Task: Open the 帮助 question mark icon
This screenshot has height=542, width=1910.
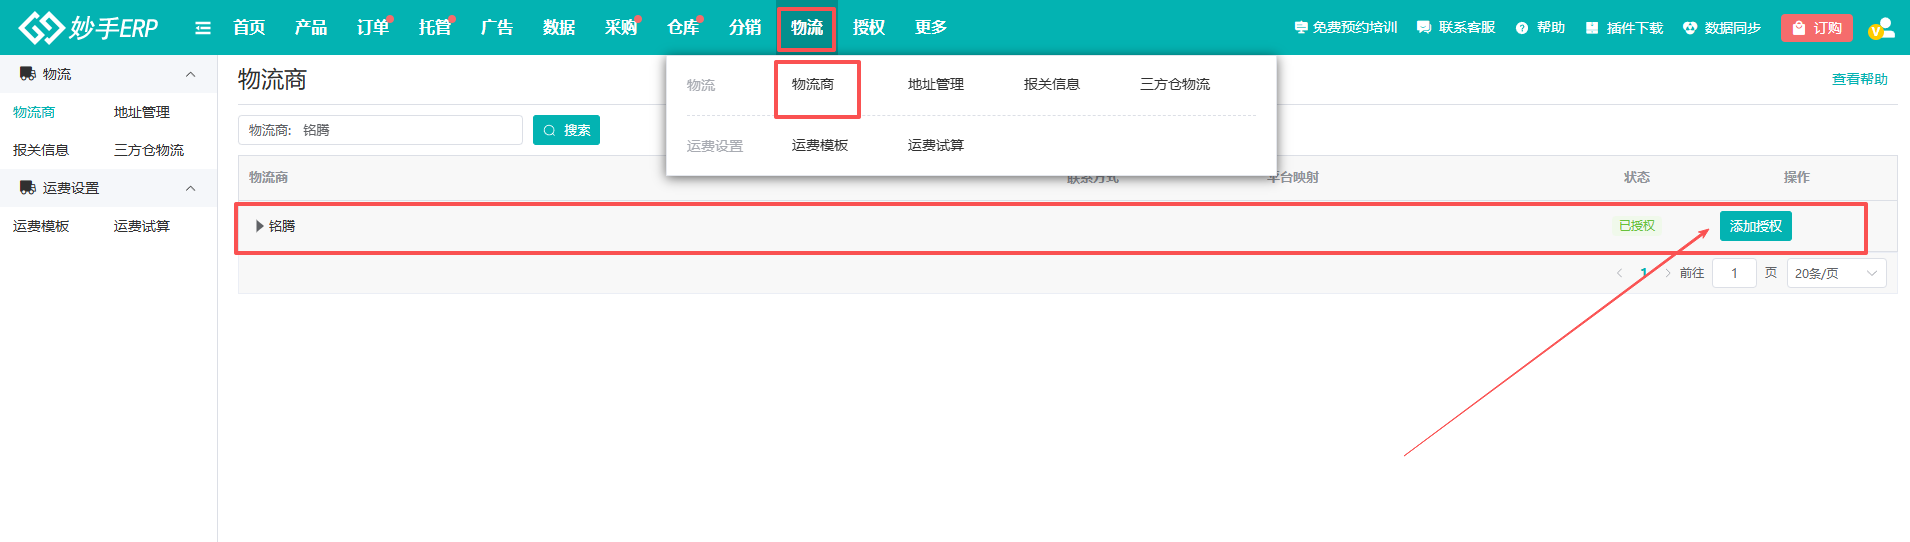Action: tap(1522, 28)
